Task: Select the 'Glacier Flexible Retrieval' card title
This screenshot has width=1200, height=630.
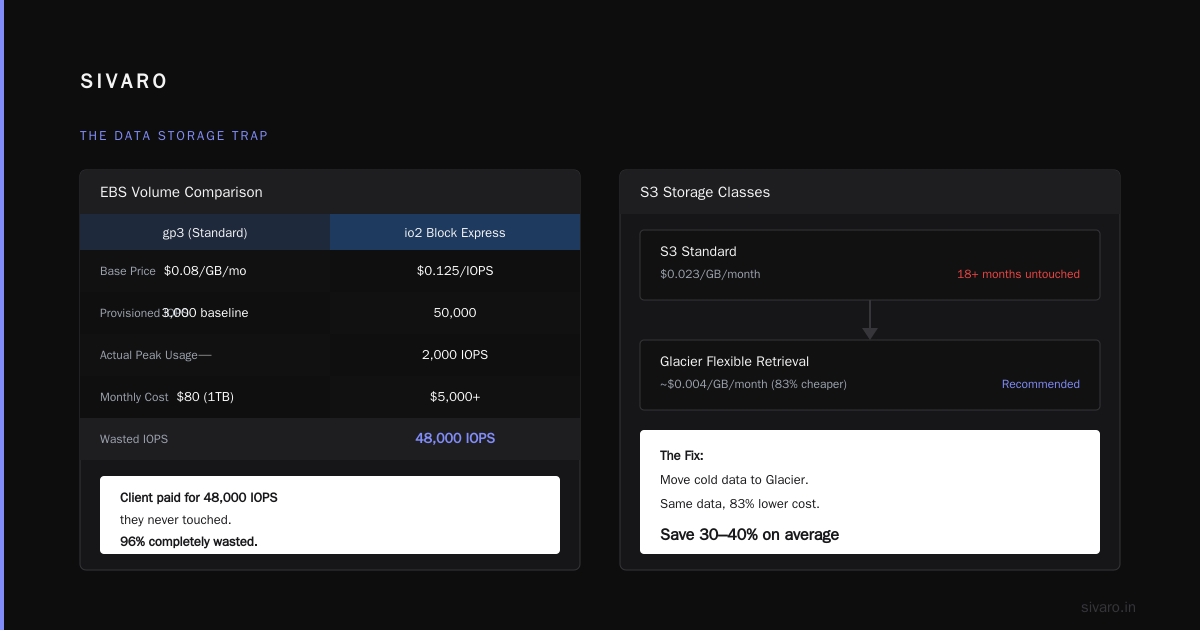Action: pyautogui.click(x=734, y=361)
